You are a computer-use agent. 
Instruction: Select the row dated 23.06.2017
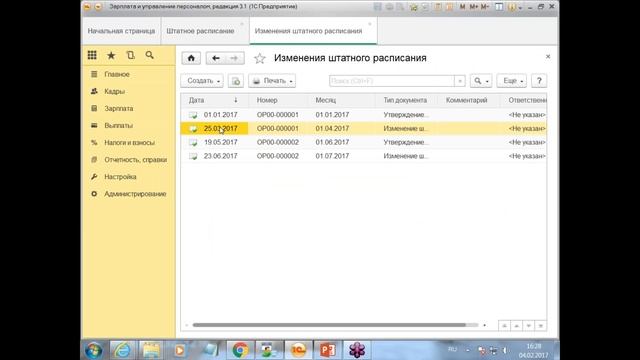tap(363, 156)
